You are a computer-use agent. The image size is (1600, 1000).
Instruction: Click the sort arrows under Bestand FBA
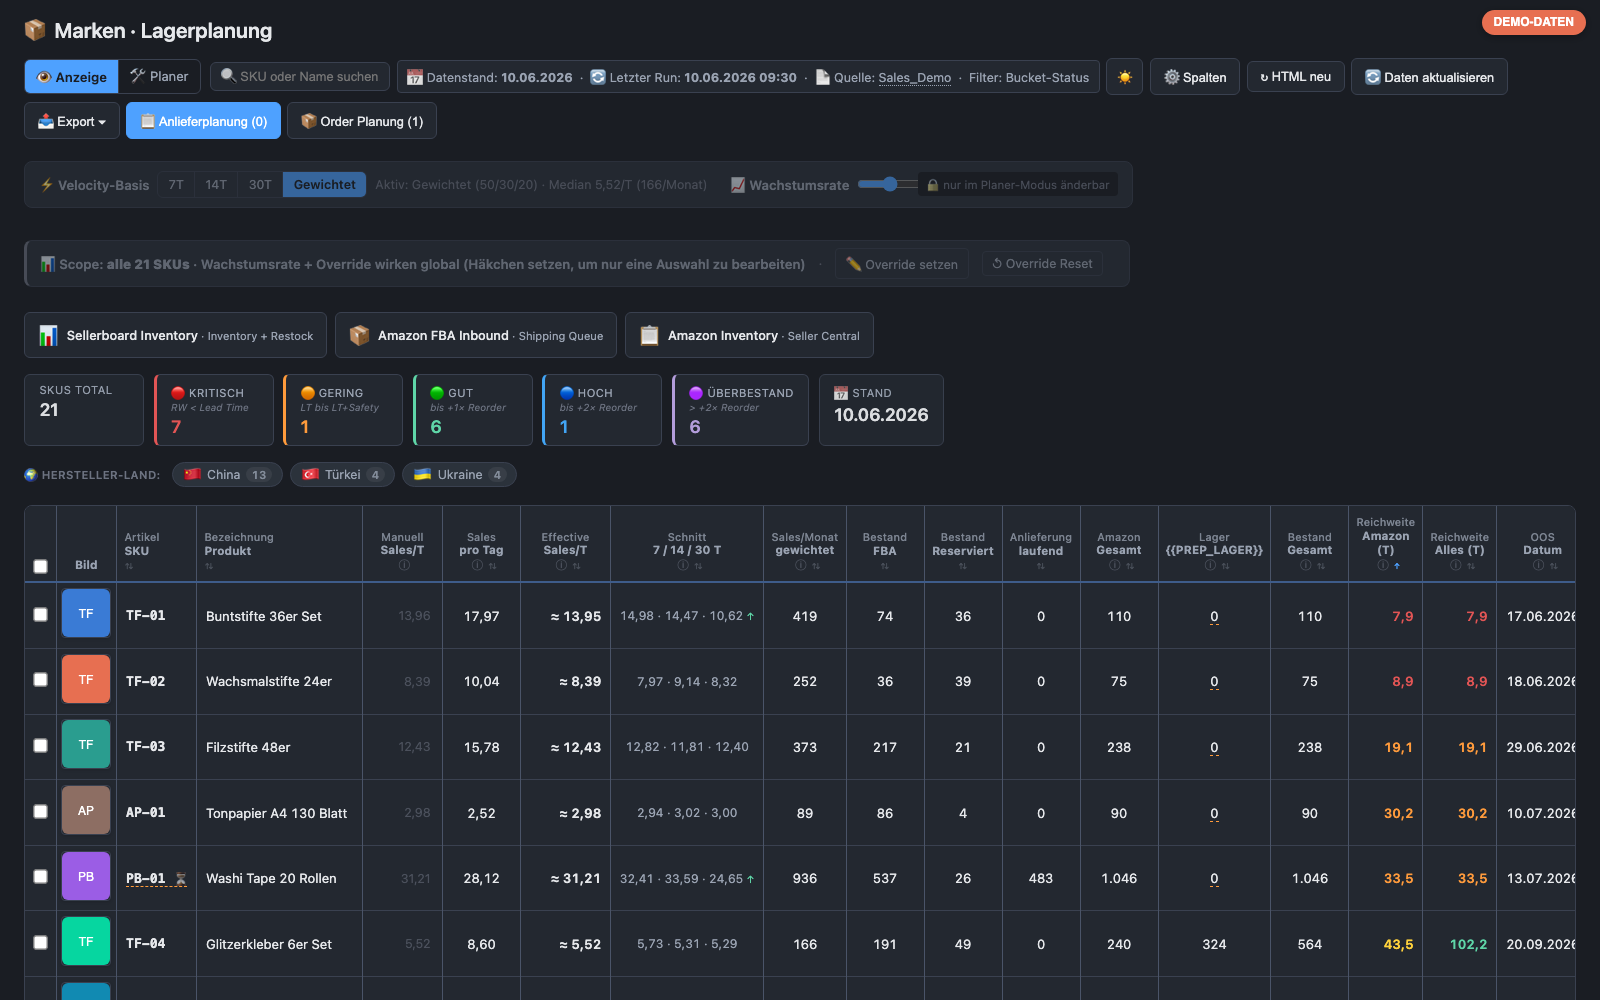[885, 566]
